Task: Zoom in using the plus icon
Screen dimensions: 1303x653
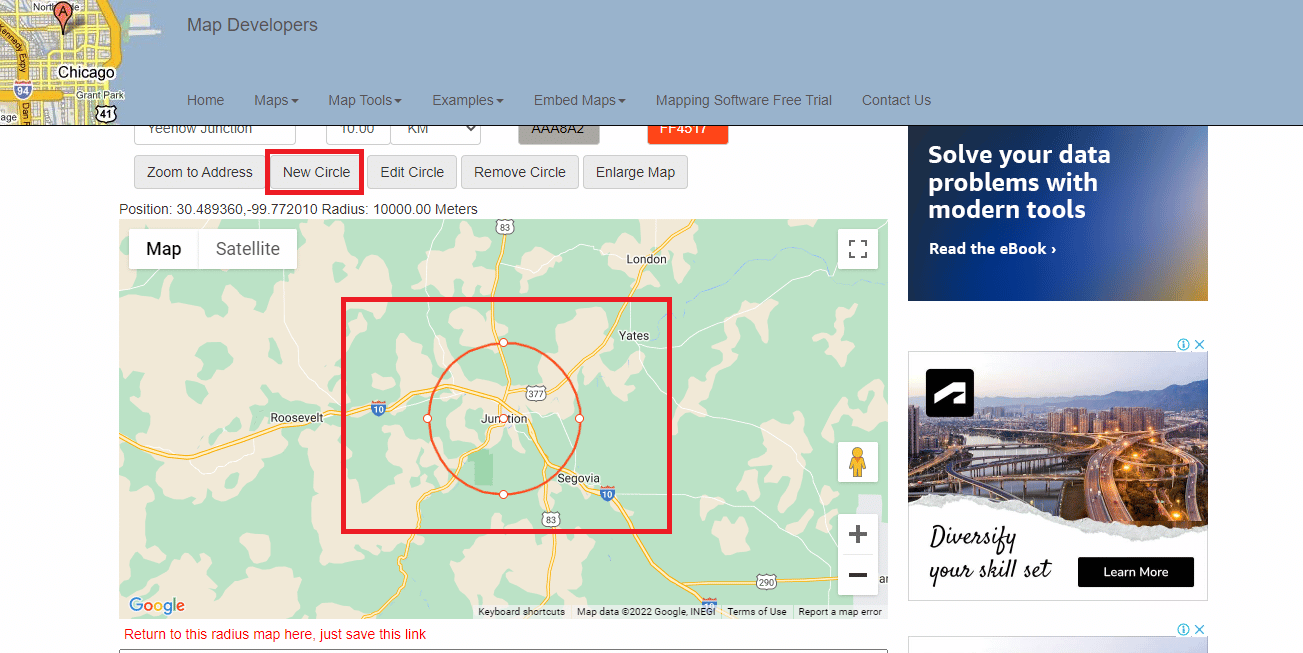Action: [857, 534]
